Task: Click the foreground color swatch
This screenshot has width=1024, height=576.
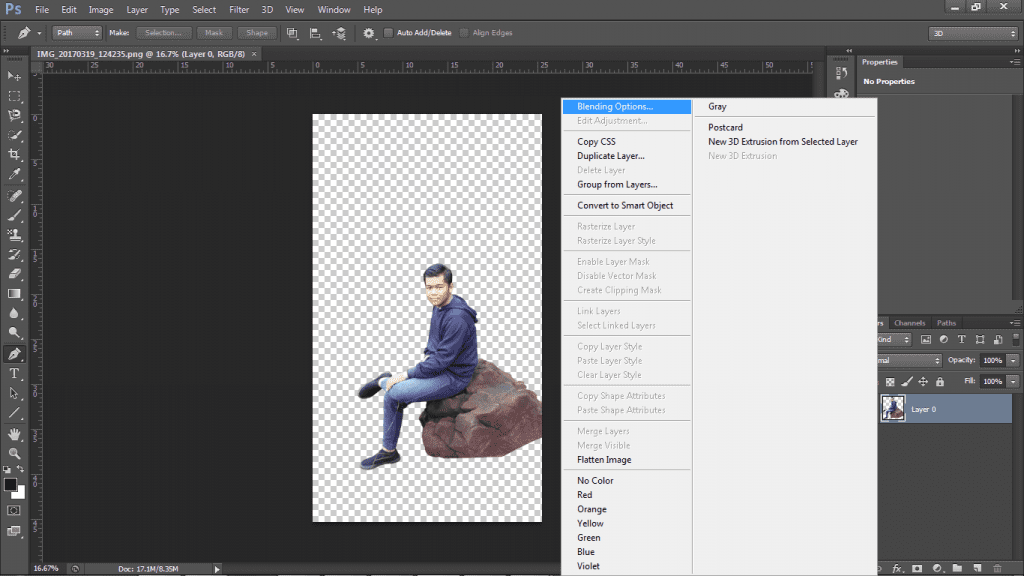Action: coord(11,485)
